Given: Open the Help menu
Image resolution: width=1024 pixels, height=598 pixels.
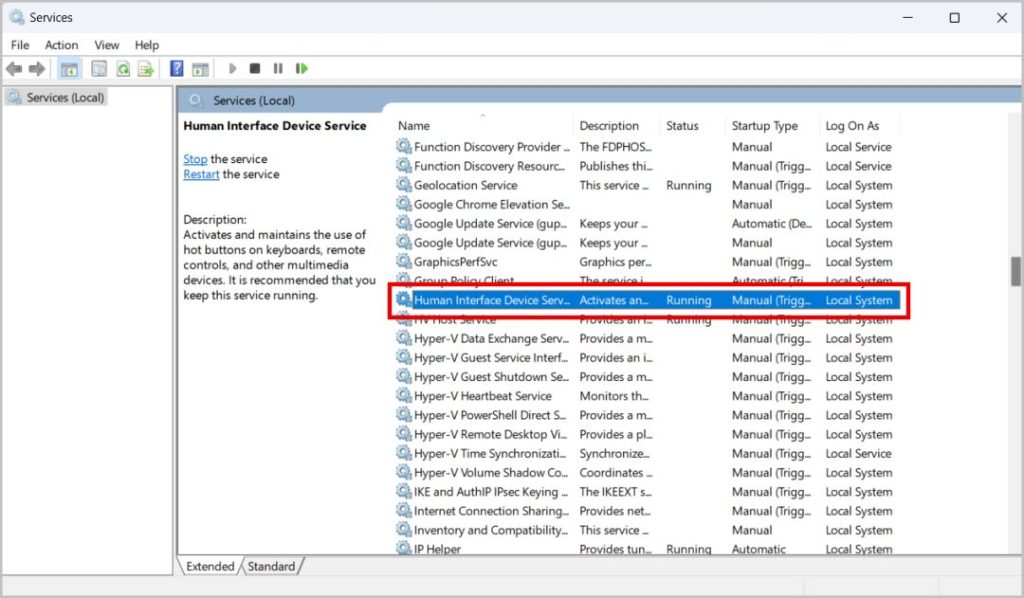Looking at the screenshot, I should tap(147, 45).
